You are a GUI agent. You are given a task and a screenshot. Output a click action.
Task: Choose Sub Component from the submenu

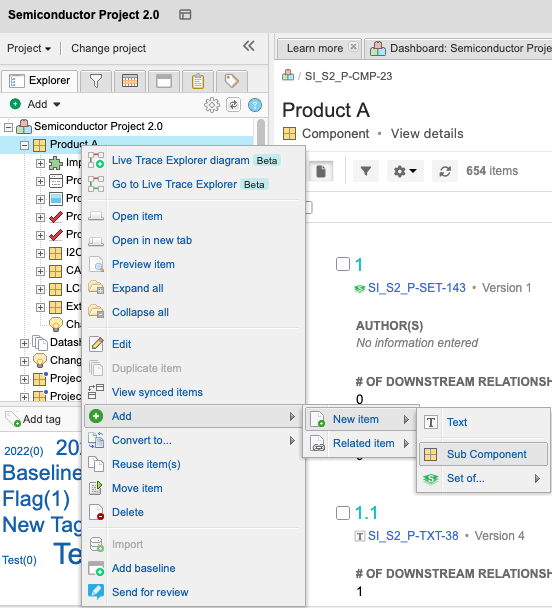tap(484, 454)
